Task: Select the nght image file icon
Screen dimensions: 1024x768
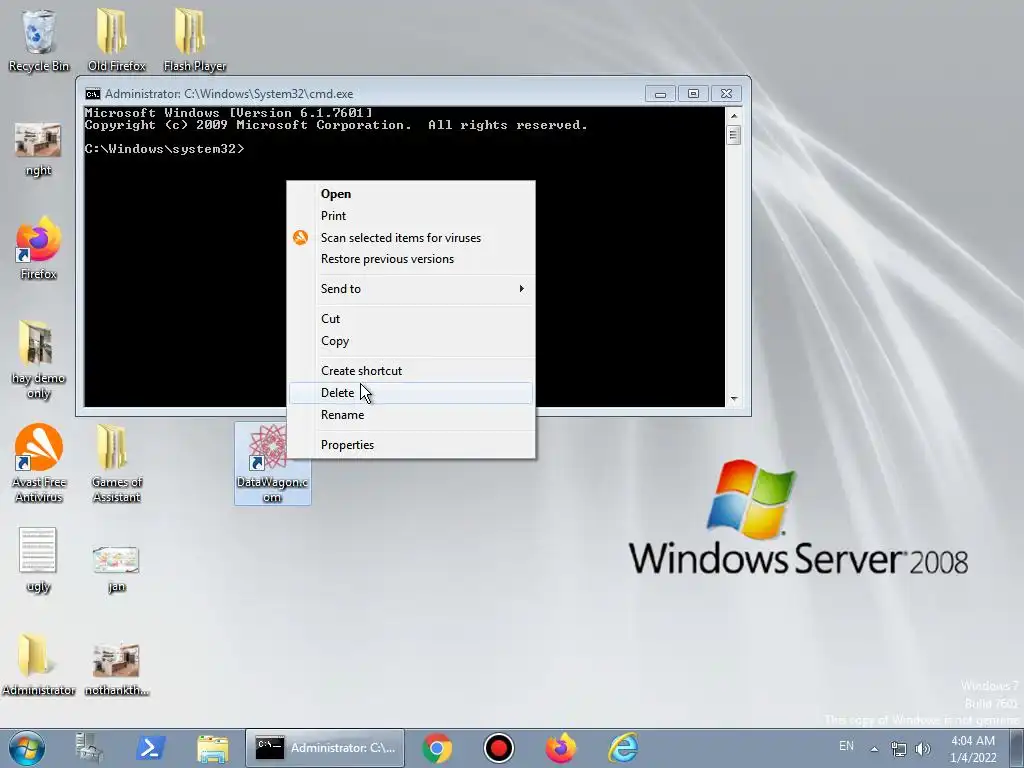Action: (x=38, y=150)
